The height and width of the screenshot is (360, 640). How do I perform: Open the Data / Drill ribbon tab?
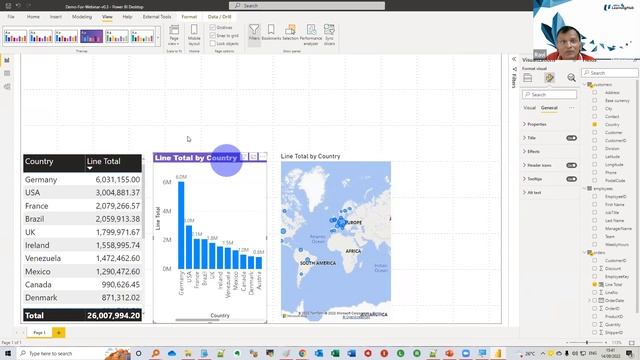220,17
